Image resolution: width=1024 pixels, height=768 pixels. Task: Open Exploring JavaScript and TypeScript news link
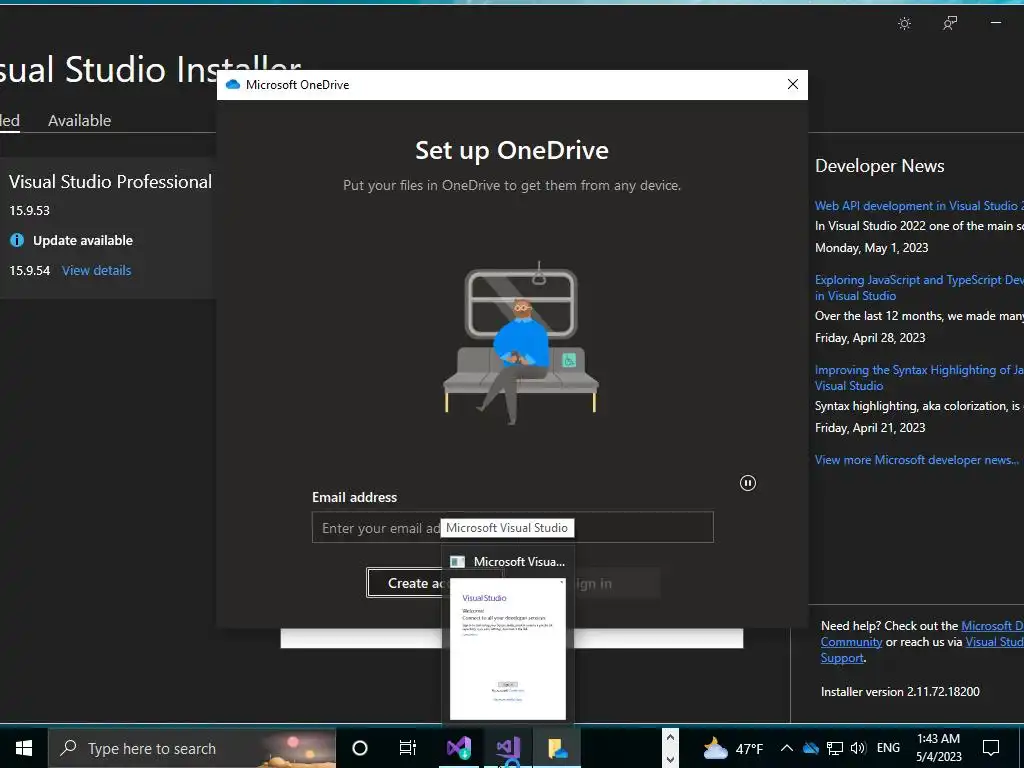pyautogui.click(x=919, y=287)
